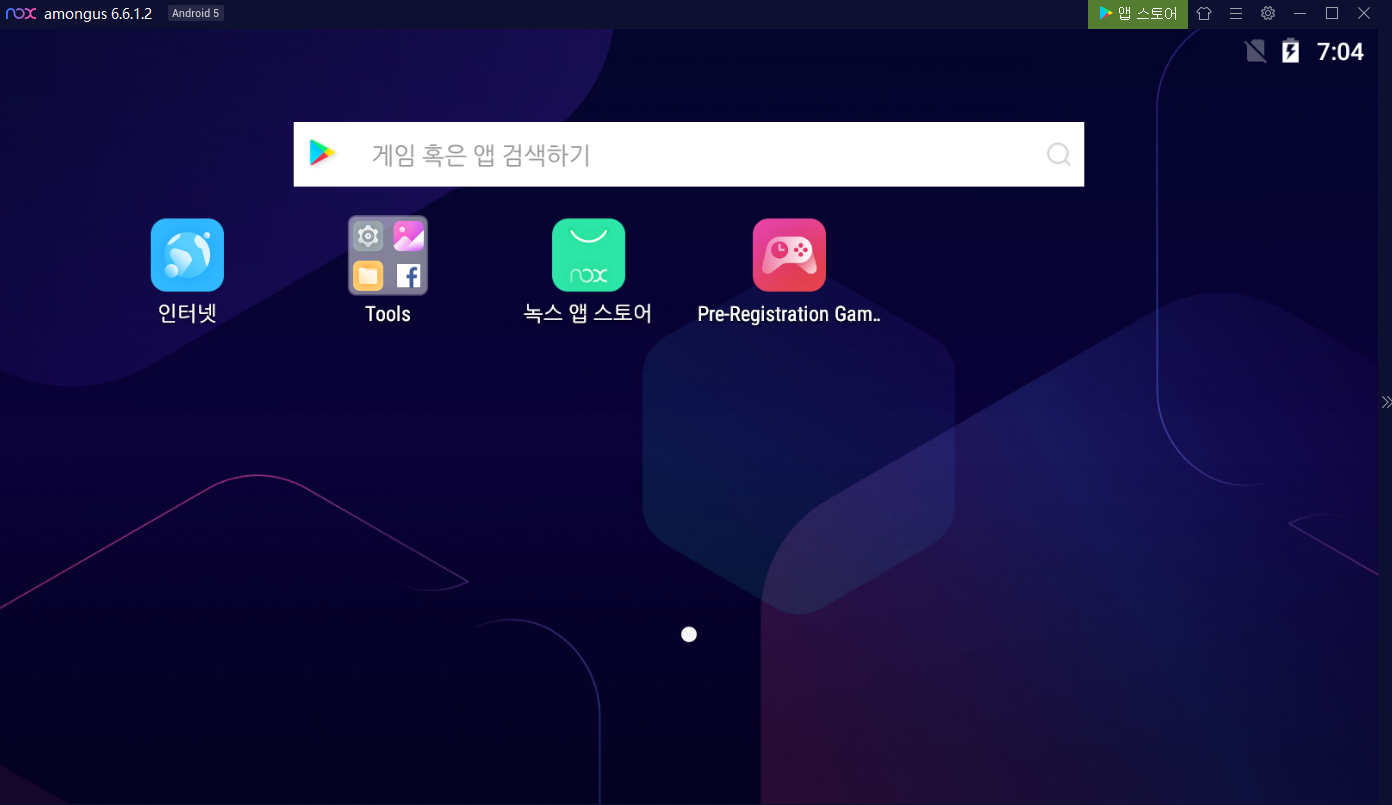Click the Google Play logo in search bar
This screenshot has width=1392, height=805.
click(323, 153)
